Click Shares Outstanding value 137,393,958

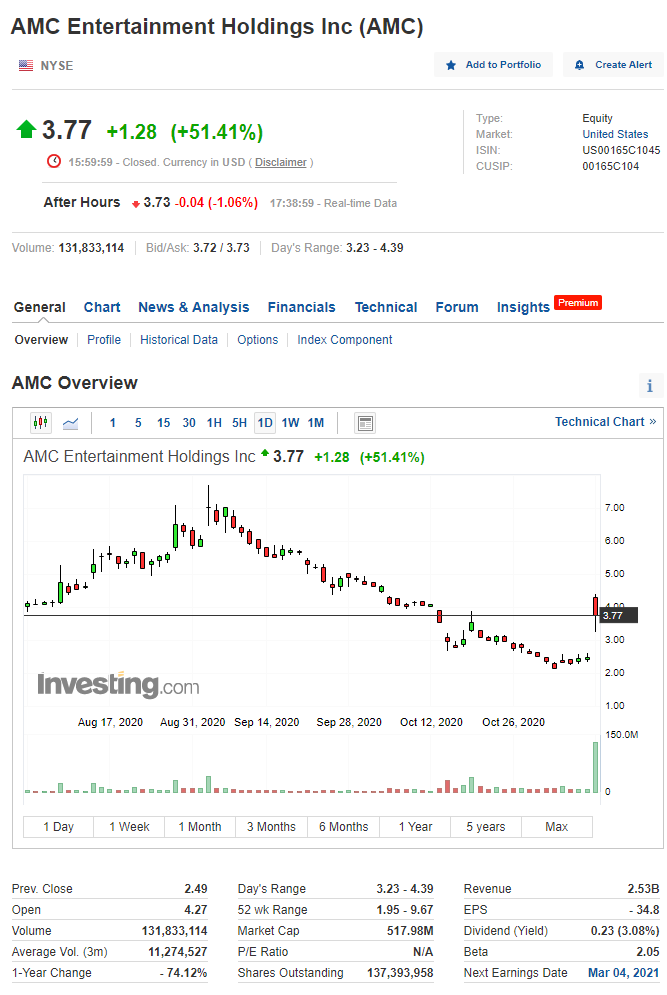tap(400, 973)
